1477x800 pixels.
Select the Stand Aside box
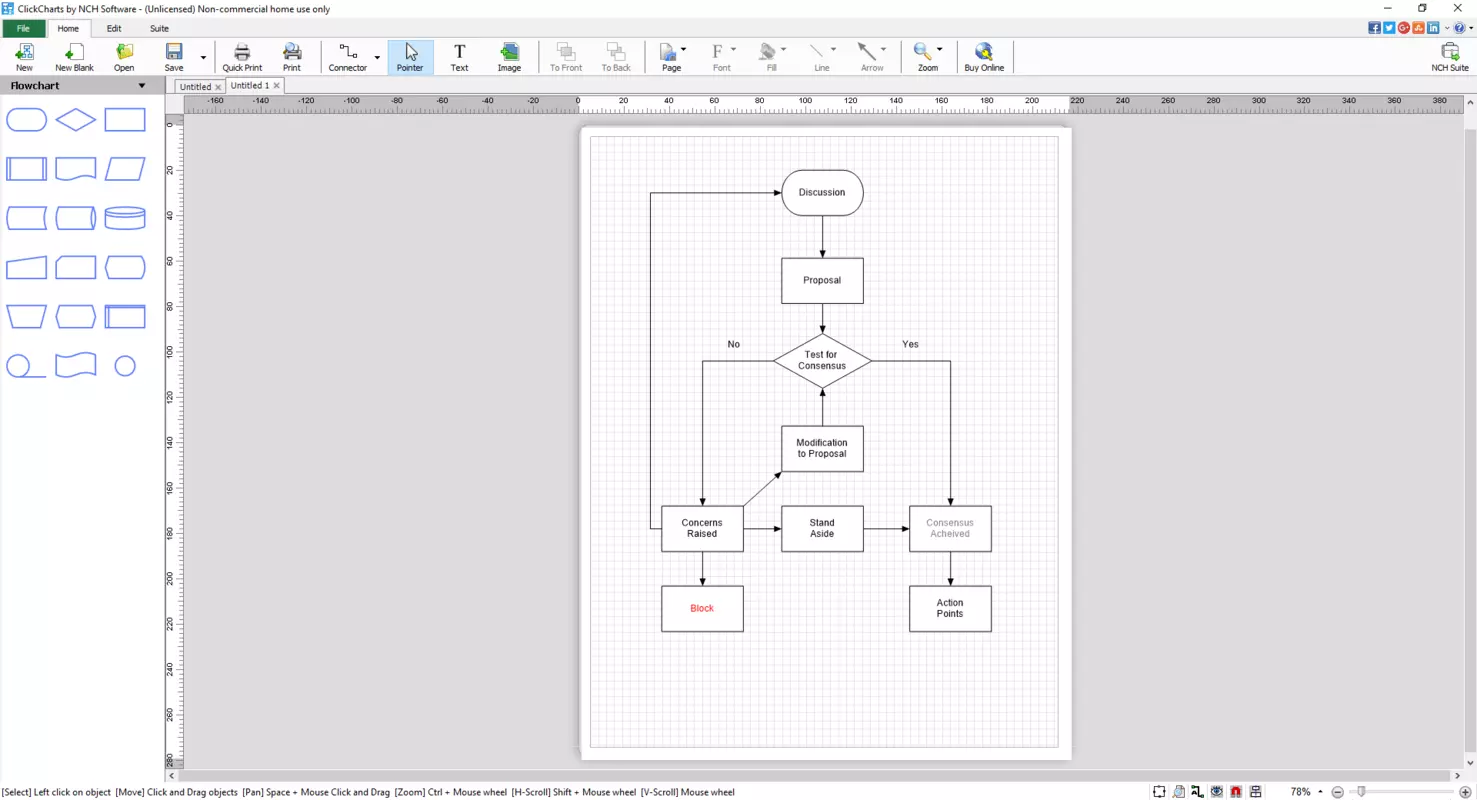click(822, 528)
